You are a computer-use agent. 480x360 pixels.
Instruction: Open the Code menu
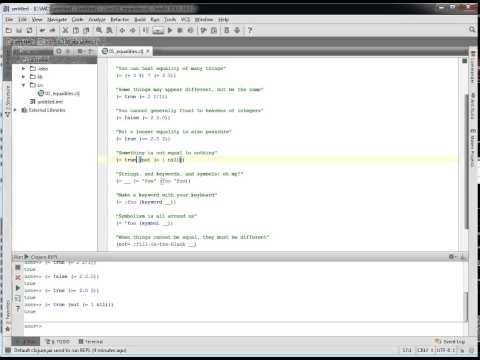pyautogui.click(x=77, y=20)
